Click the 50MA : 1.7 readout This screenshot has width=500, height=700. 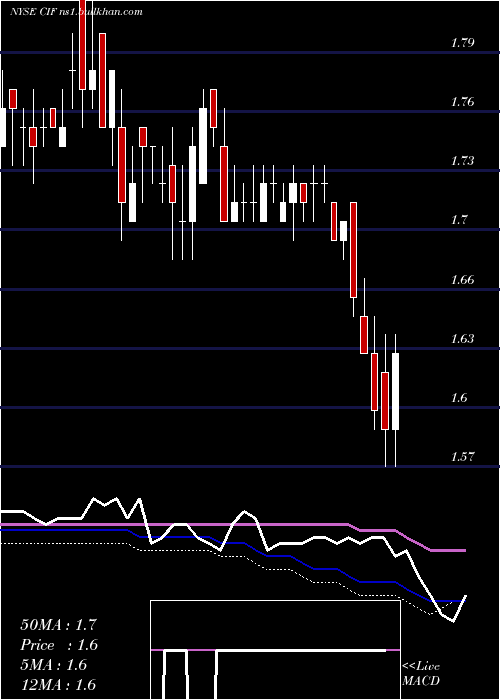(58, 625)
